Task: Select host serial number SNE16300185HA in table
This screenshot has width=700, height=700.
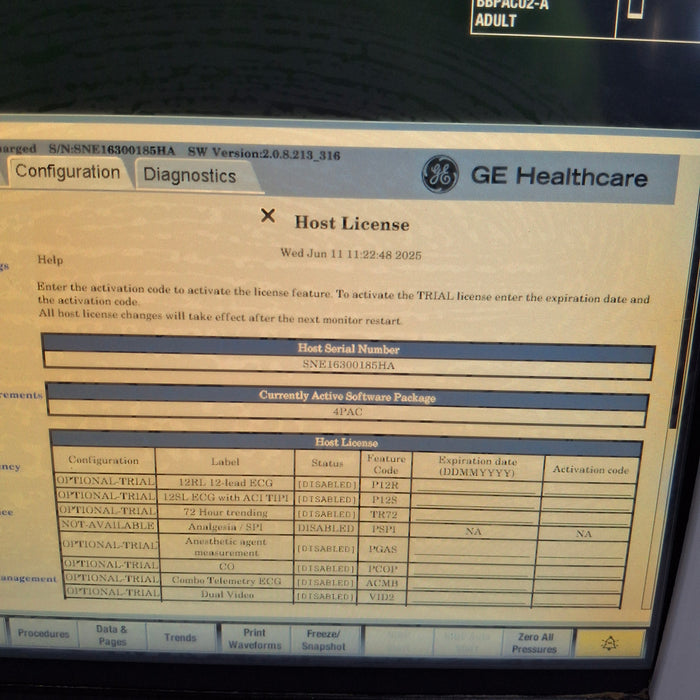Action: coord(349,365)
